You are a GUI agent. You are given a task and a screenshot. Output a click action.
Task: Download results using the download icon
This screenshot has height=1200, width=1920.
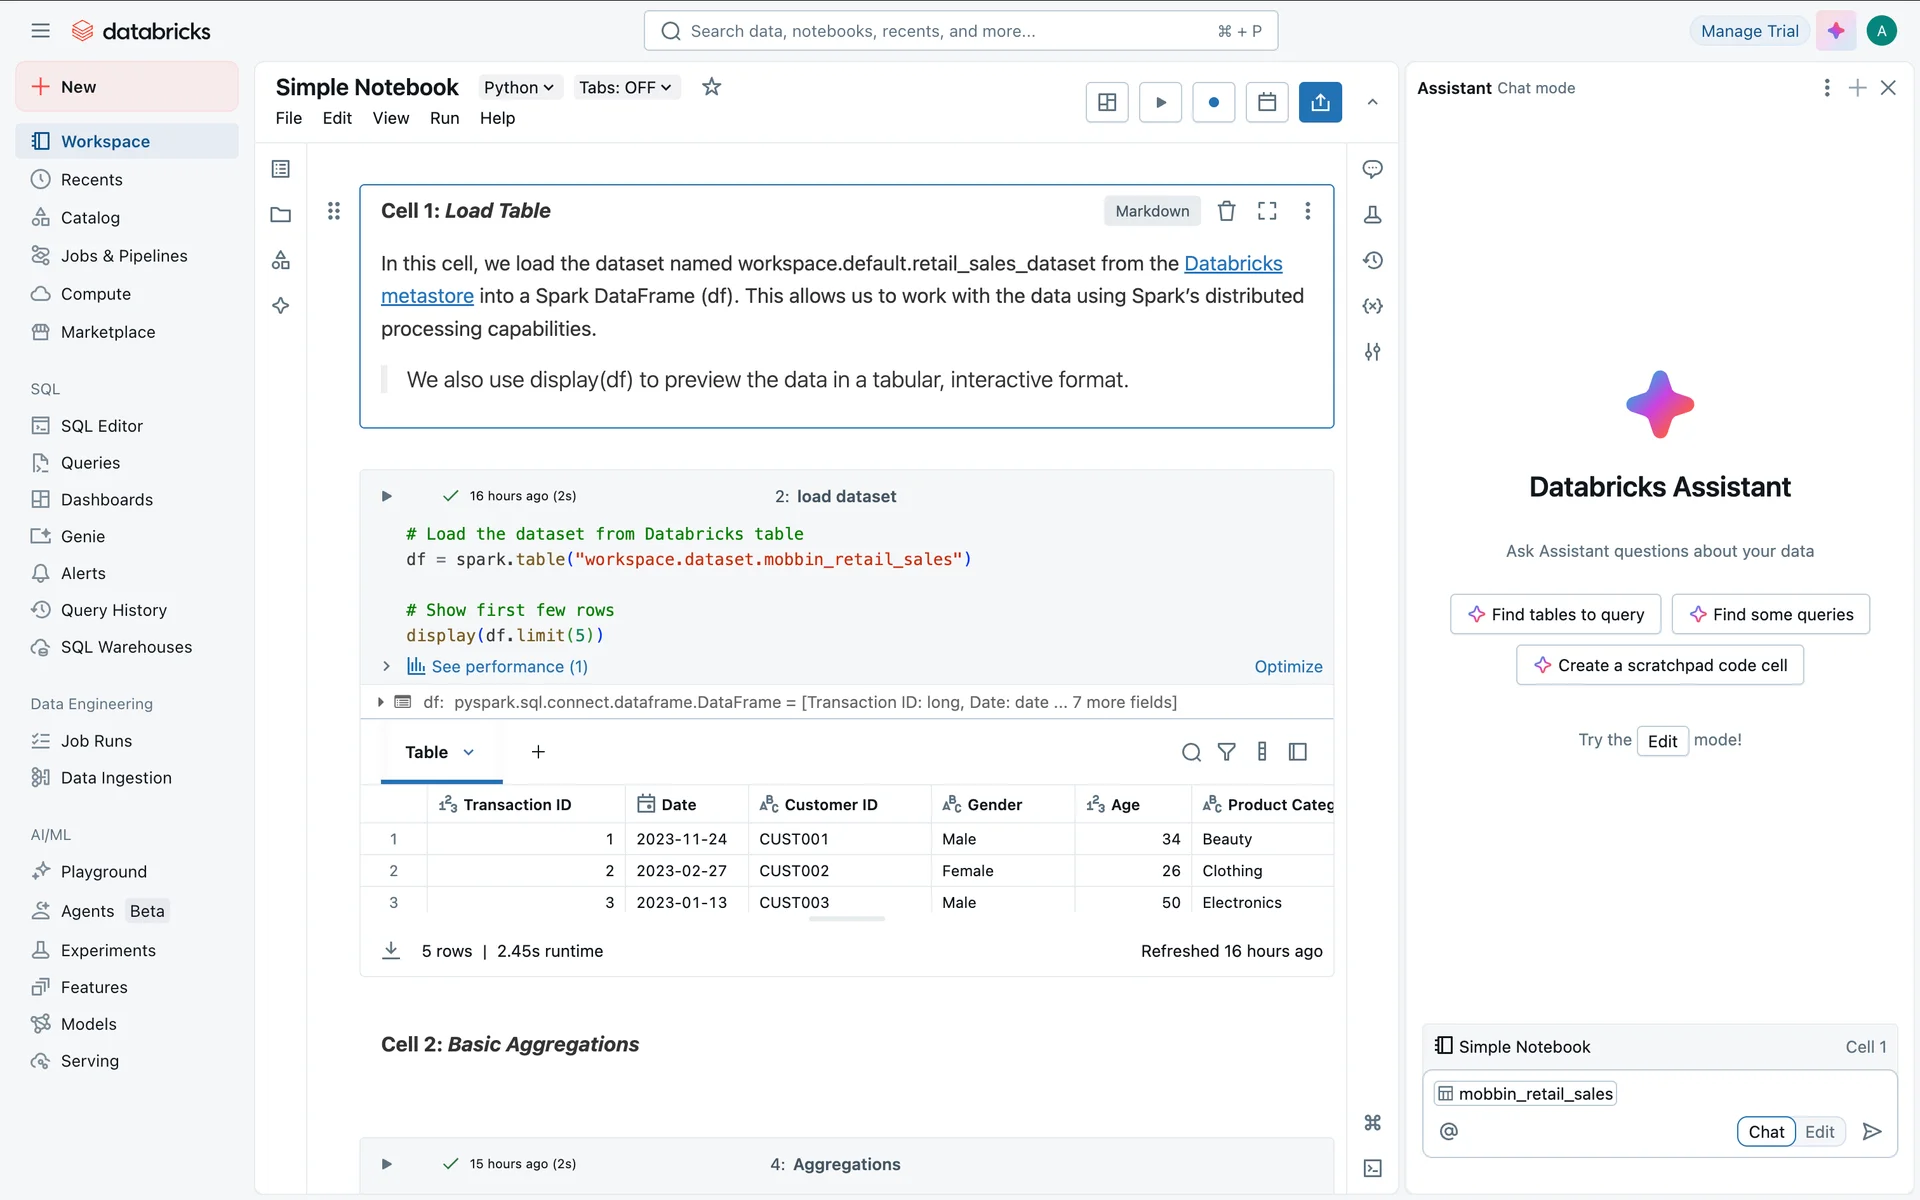391,950
